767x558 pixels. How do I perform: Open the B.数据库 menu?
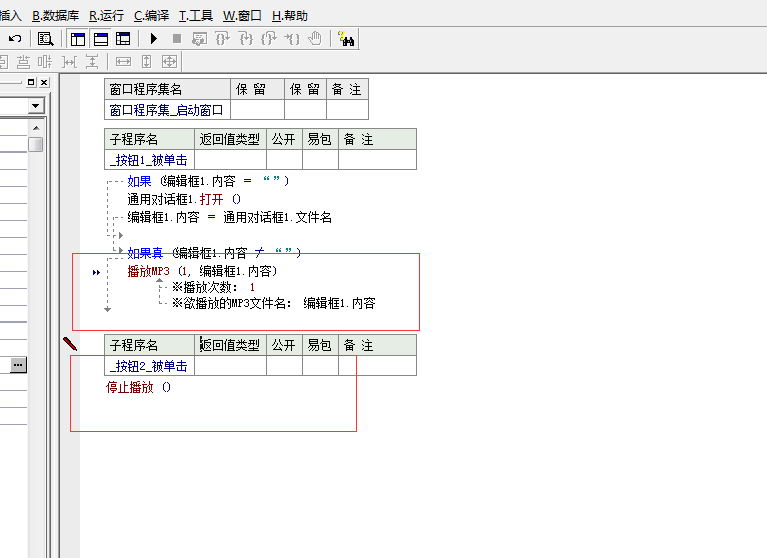click(x=56, y=16)
